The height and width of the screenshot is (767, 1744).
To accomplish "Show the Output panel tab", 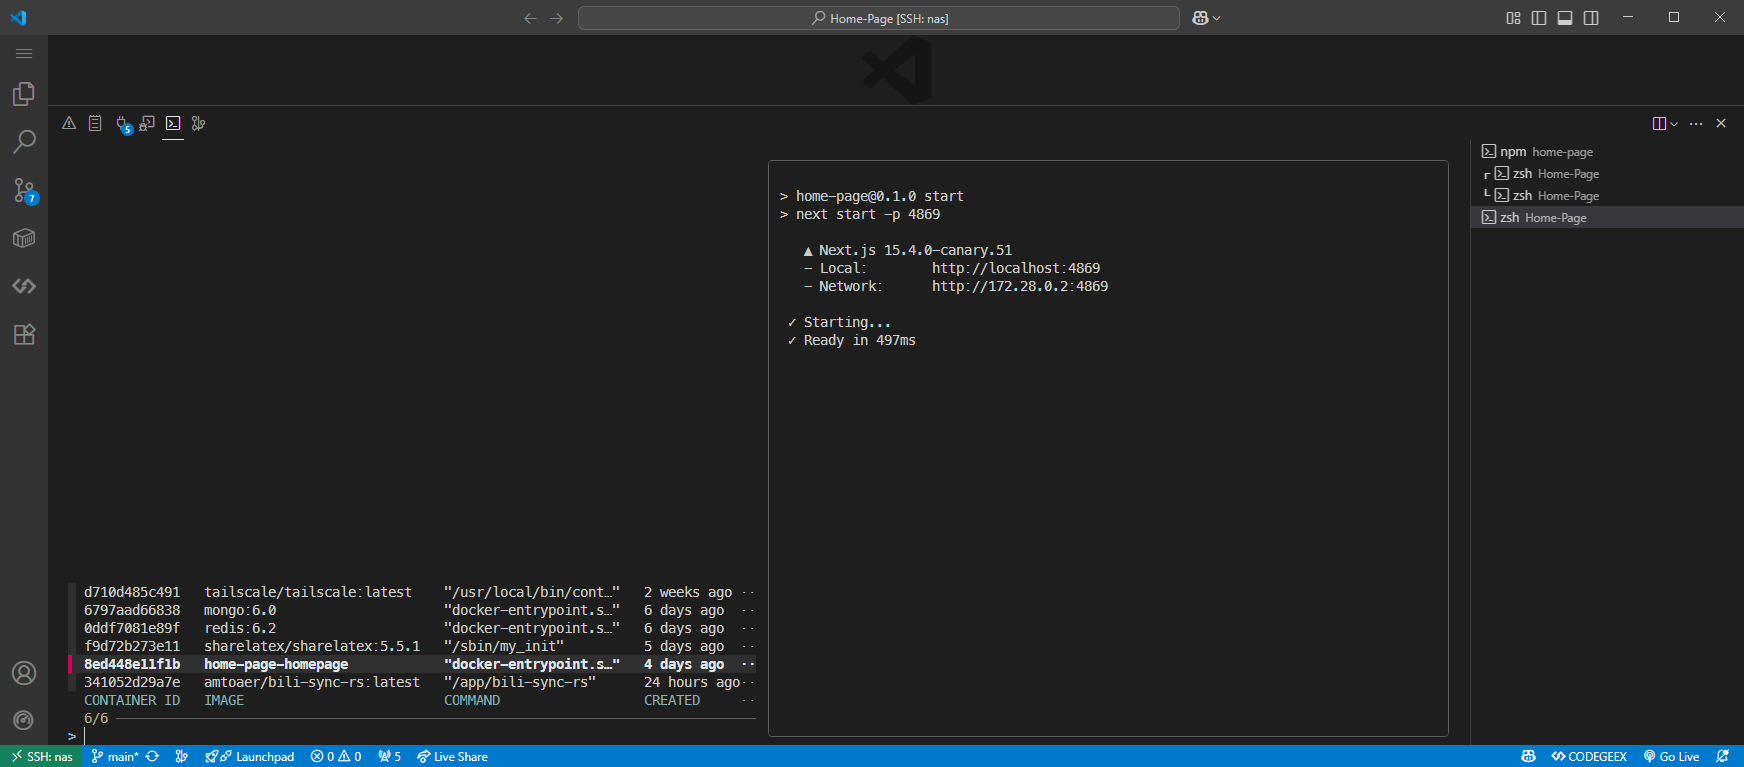I will (x=95, y=123).
